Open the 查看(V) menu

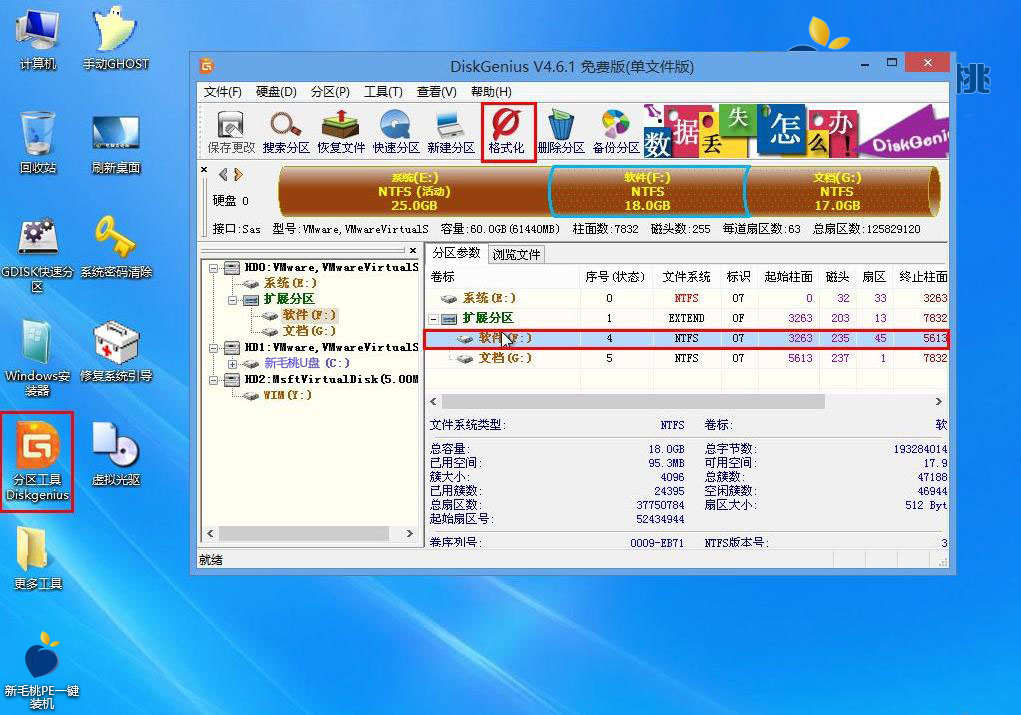click(436, 92)
